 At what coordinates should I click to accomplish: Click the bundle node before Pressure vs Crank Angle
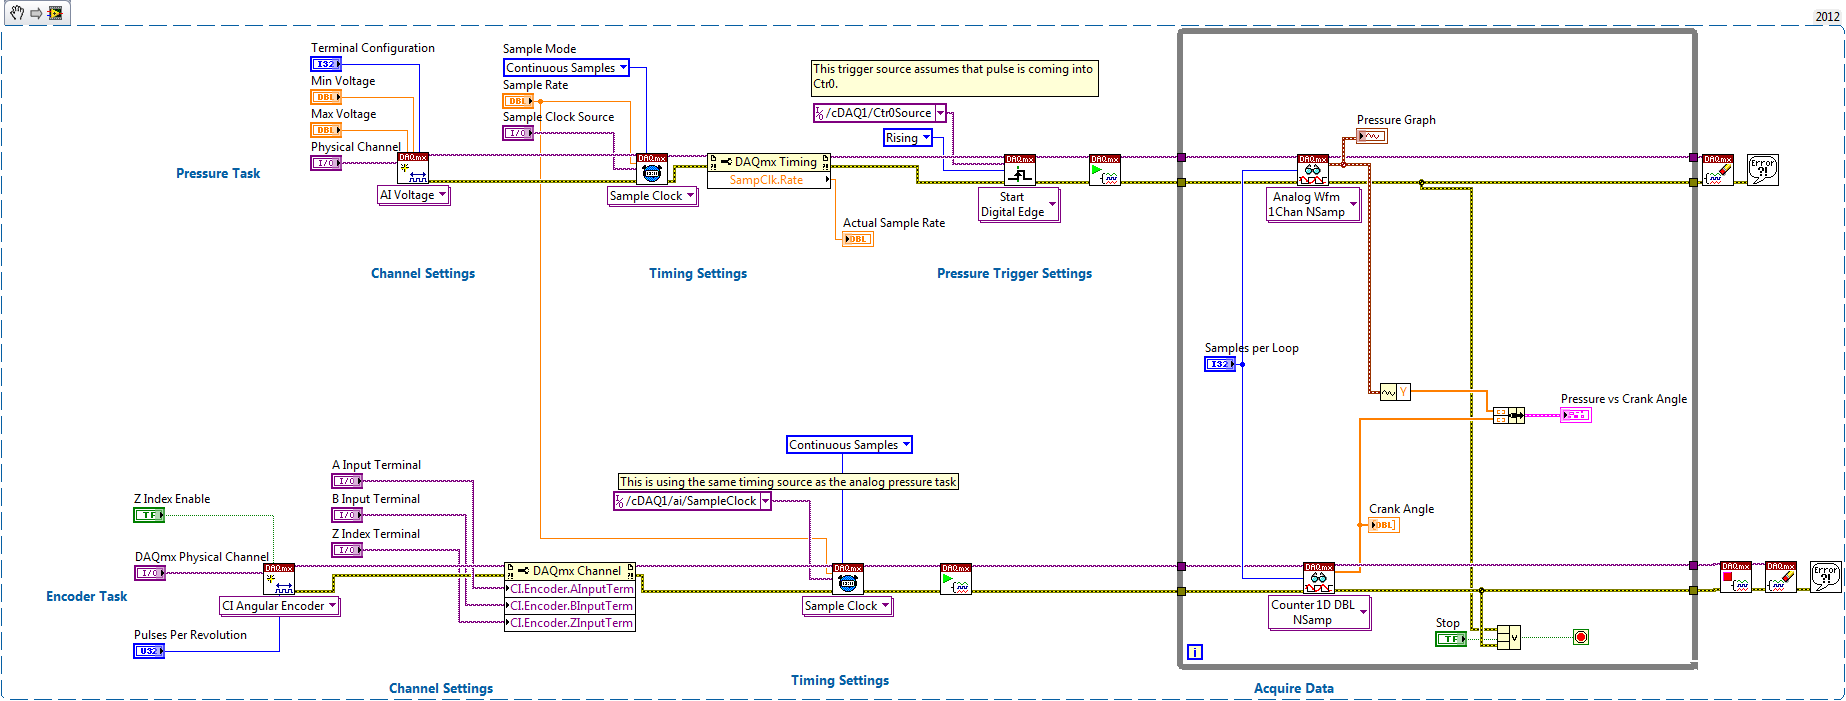[1509, 415]
